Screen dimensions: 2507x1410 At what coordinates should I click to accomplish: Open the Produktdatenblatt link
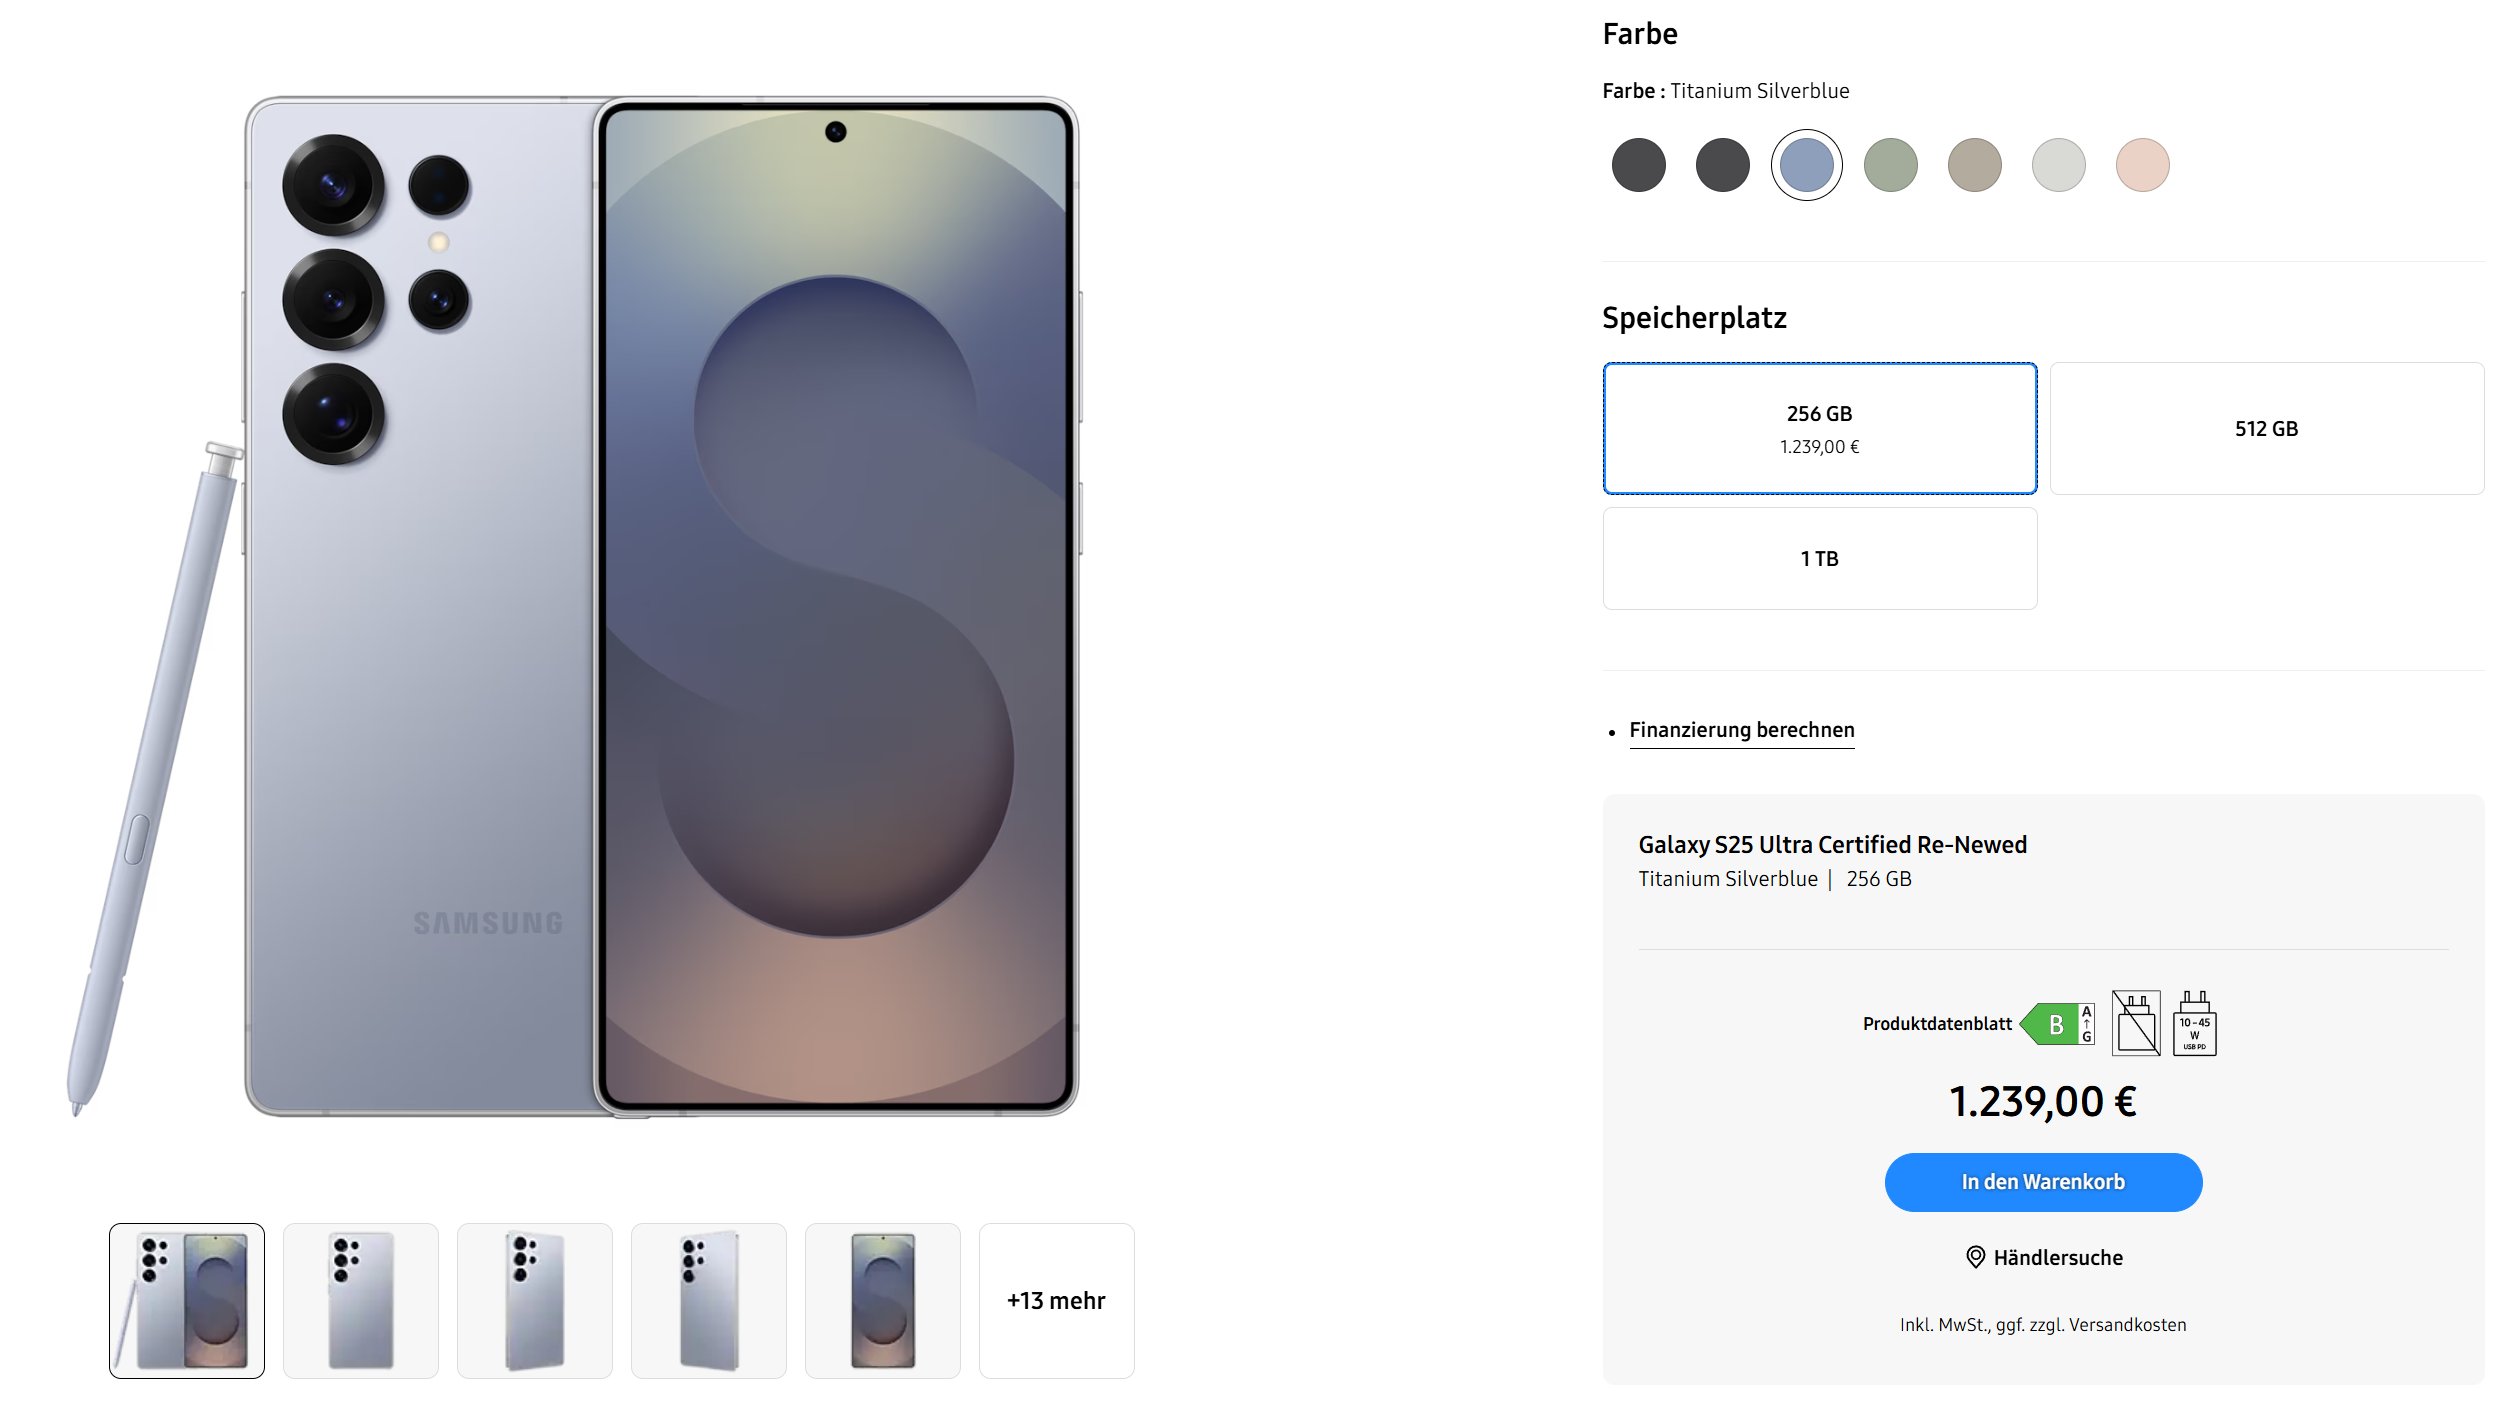1936,1024
